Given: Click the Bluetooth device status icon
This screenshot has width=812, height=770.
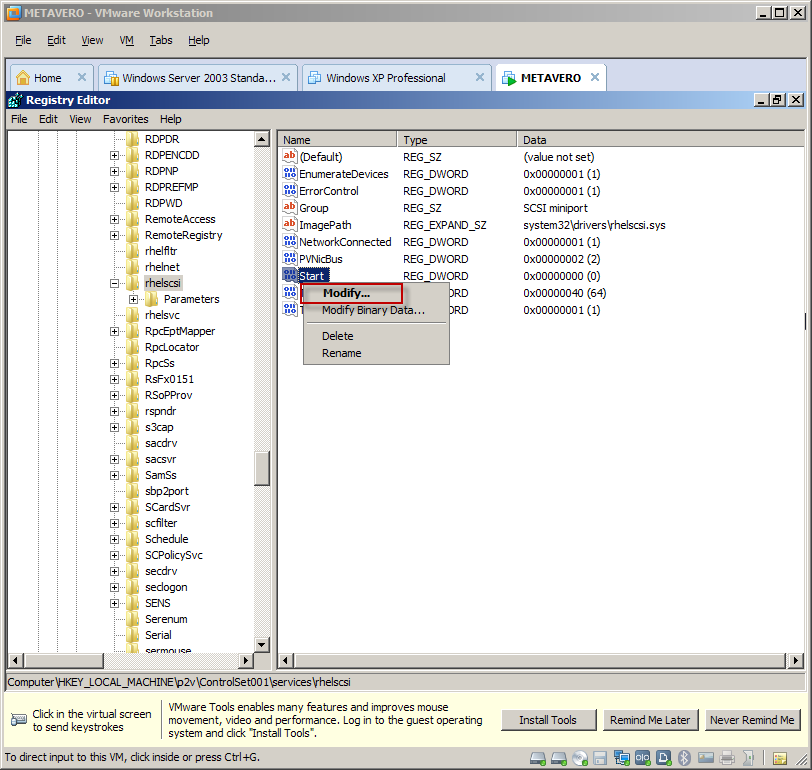Looking at the screenshot, I should (685, 758).
